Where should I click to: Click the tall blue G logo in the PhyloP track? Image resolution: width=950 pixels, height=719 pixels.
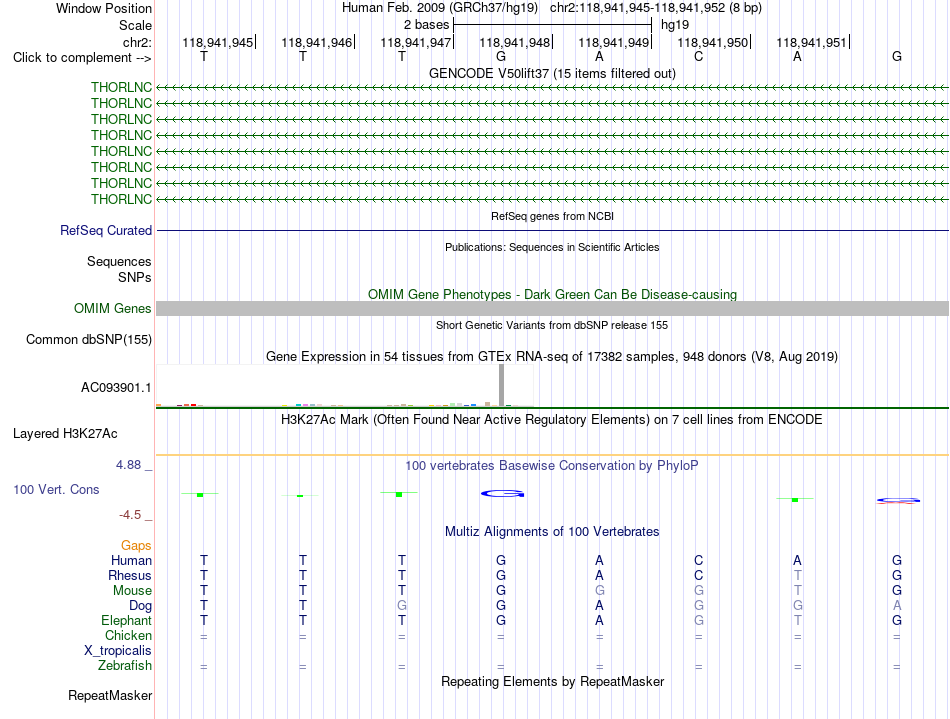coord(502,494)
